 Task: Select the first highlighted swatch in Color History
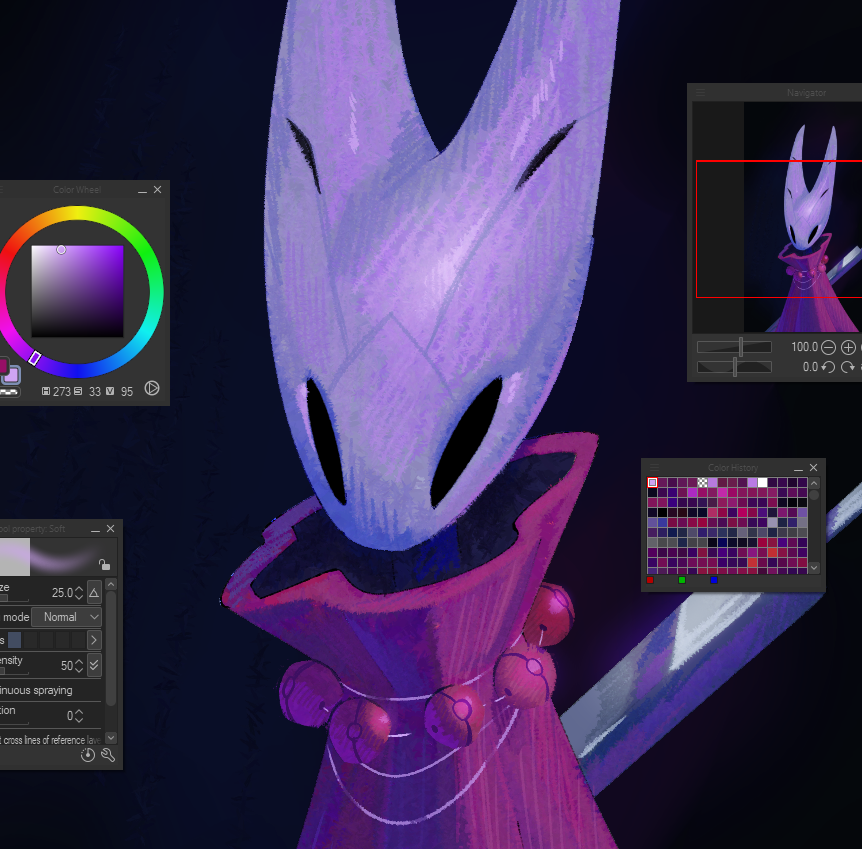tap(653, 482)
